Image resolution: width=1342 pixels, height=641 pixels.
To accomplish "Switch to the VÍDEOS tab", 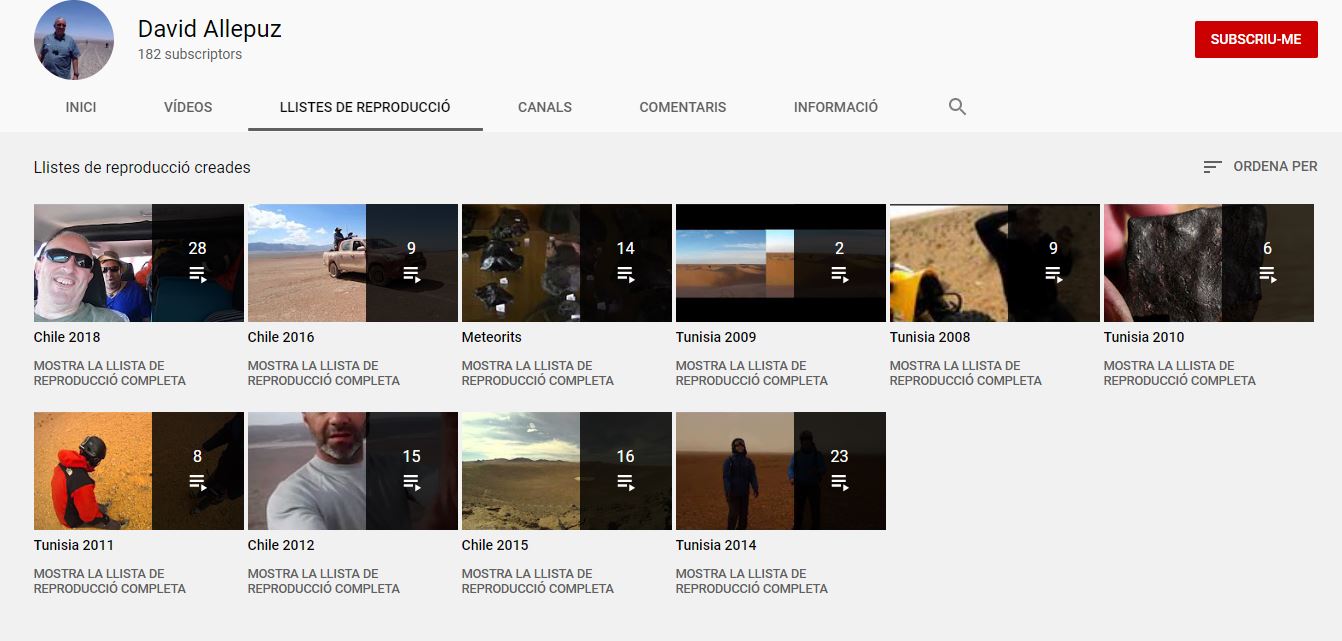I will click(x=188, y=107).
